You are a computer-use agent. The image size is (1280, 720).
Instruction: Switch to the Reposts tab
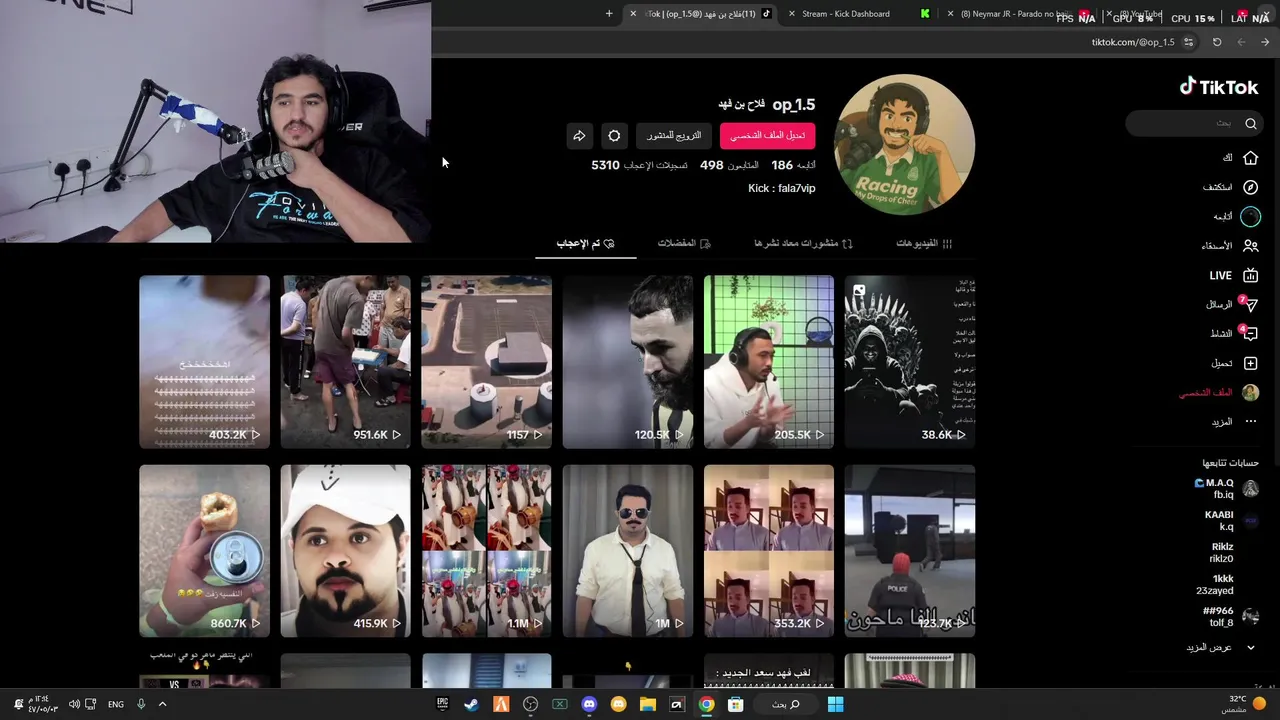point(804,243)
